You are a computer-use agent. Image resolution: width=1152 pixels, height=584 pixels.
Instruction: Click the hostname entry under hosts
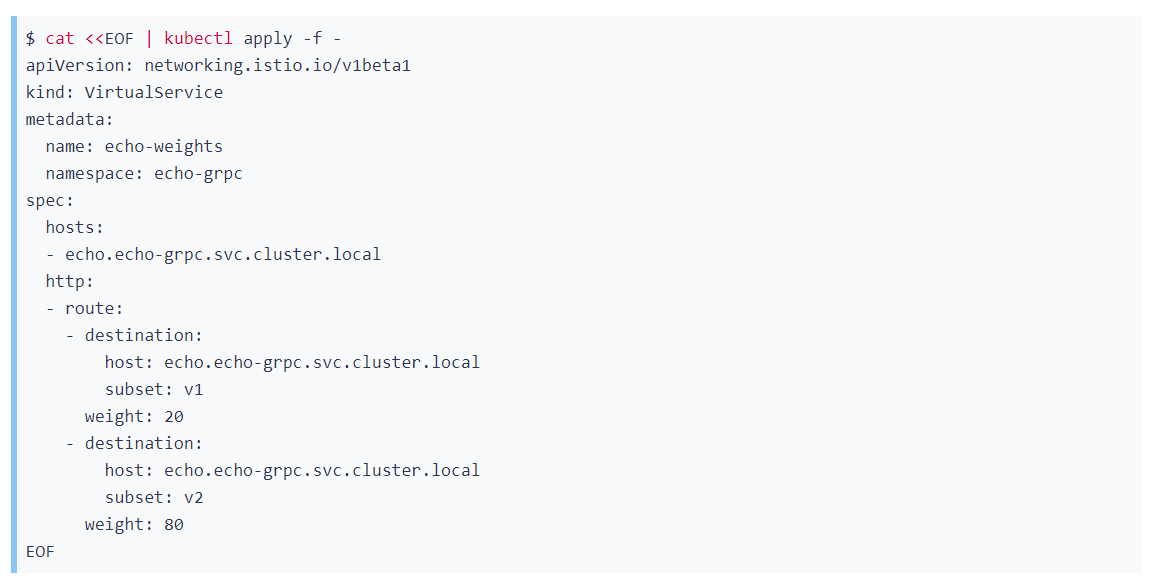pyautogui.click(x=223, y=254)
